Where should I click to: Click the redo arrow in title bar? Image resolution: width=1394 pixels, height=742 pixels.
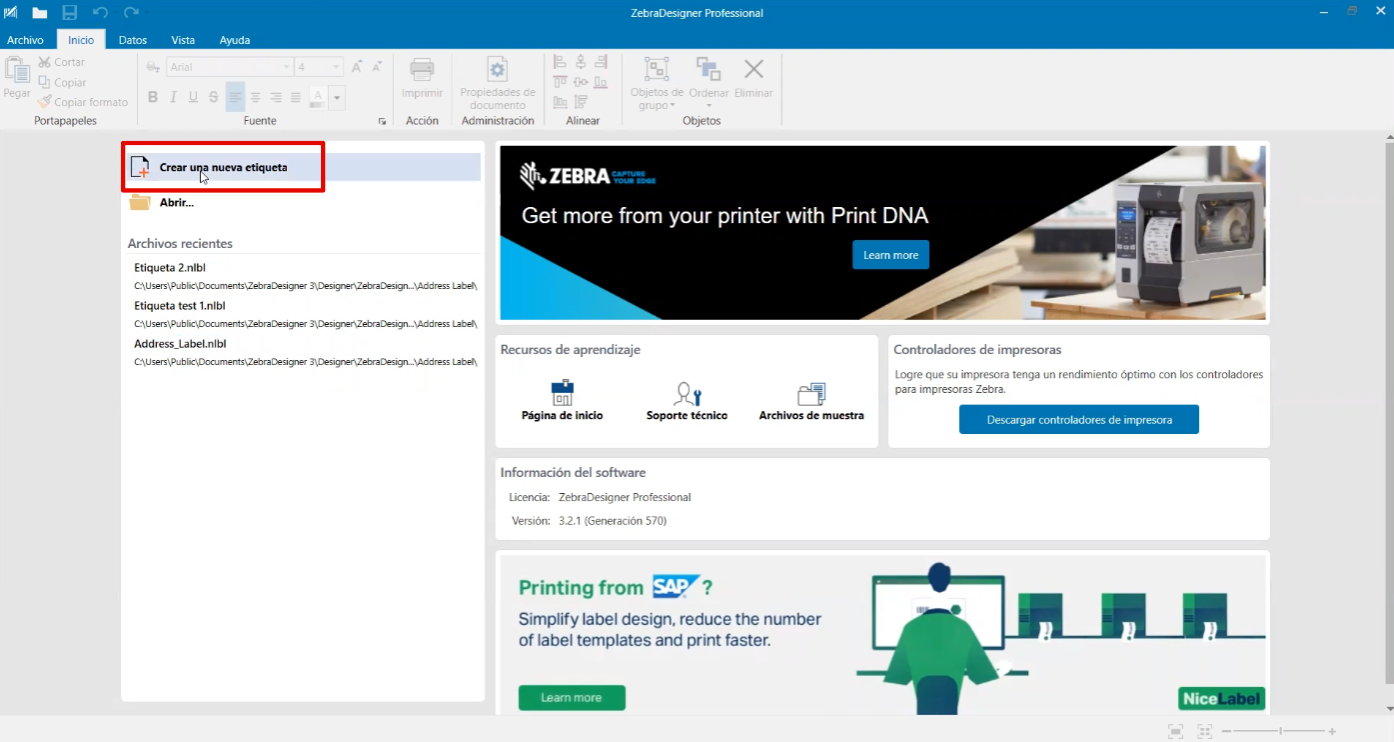coord(131,13)
